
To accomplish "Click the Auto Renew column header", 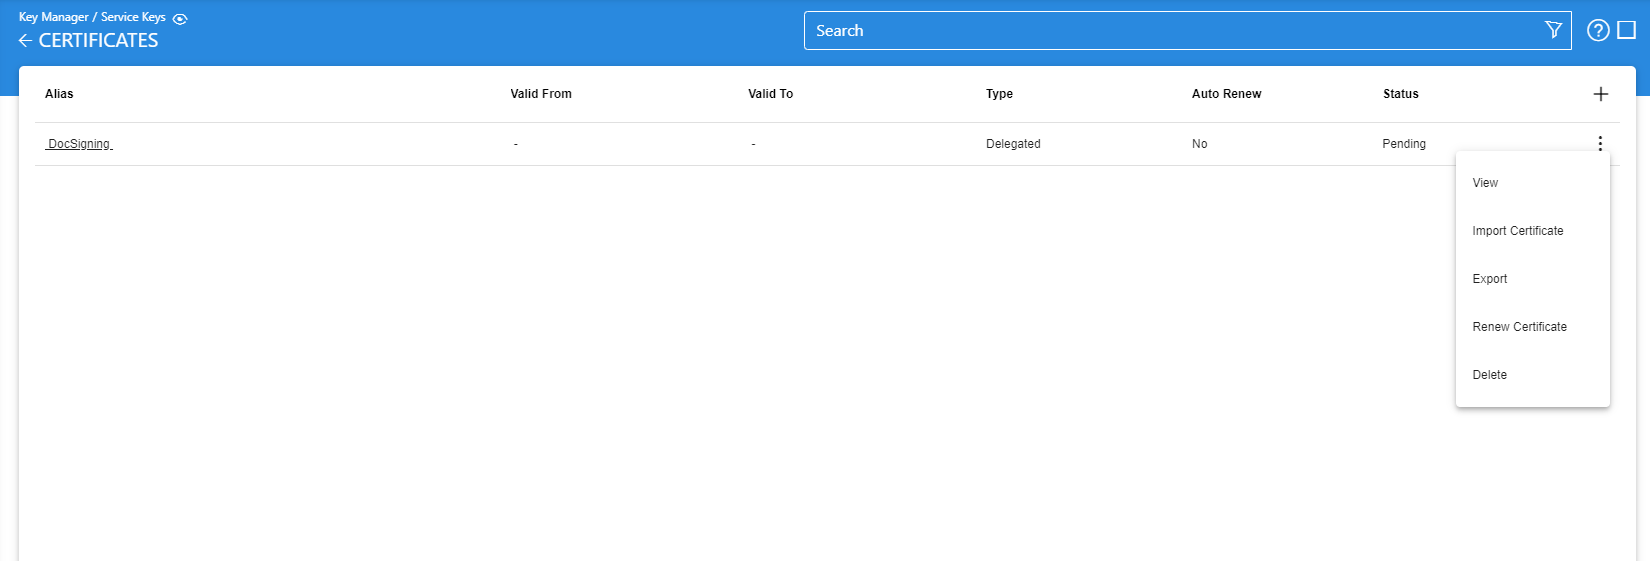I will 1226,94.
